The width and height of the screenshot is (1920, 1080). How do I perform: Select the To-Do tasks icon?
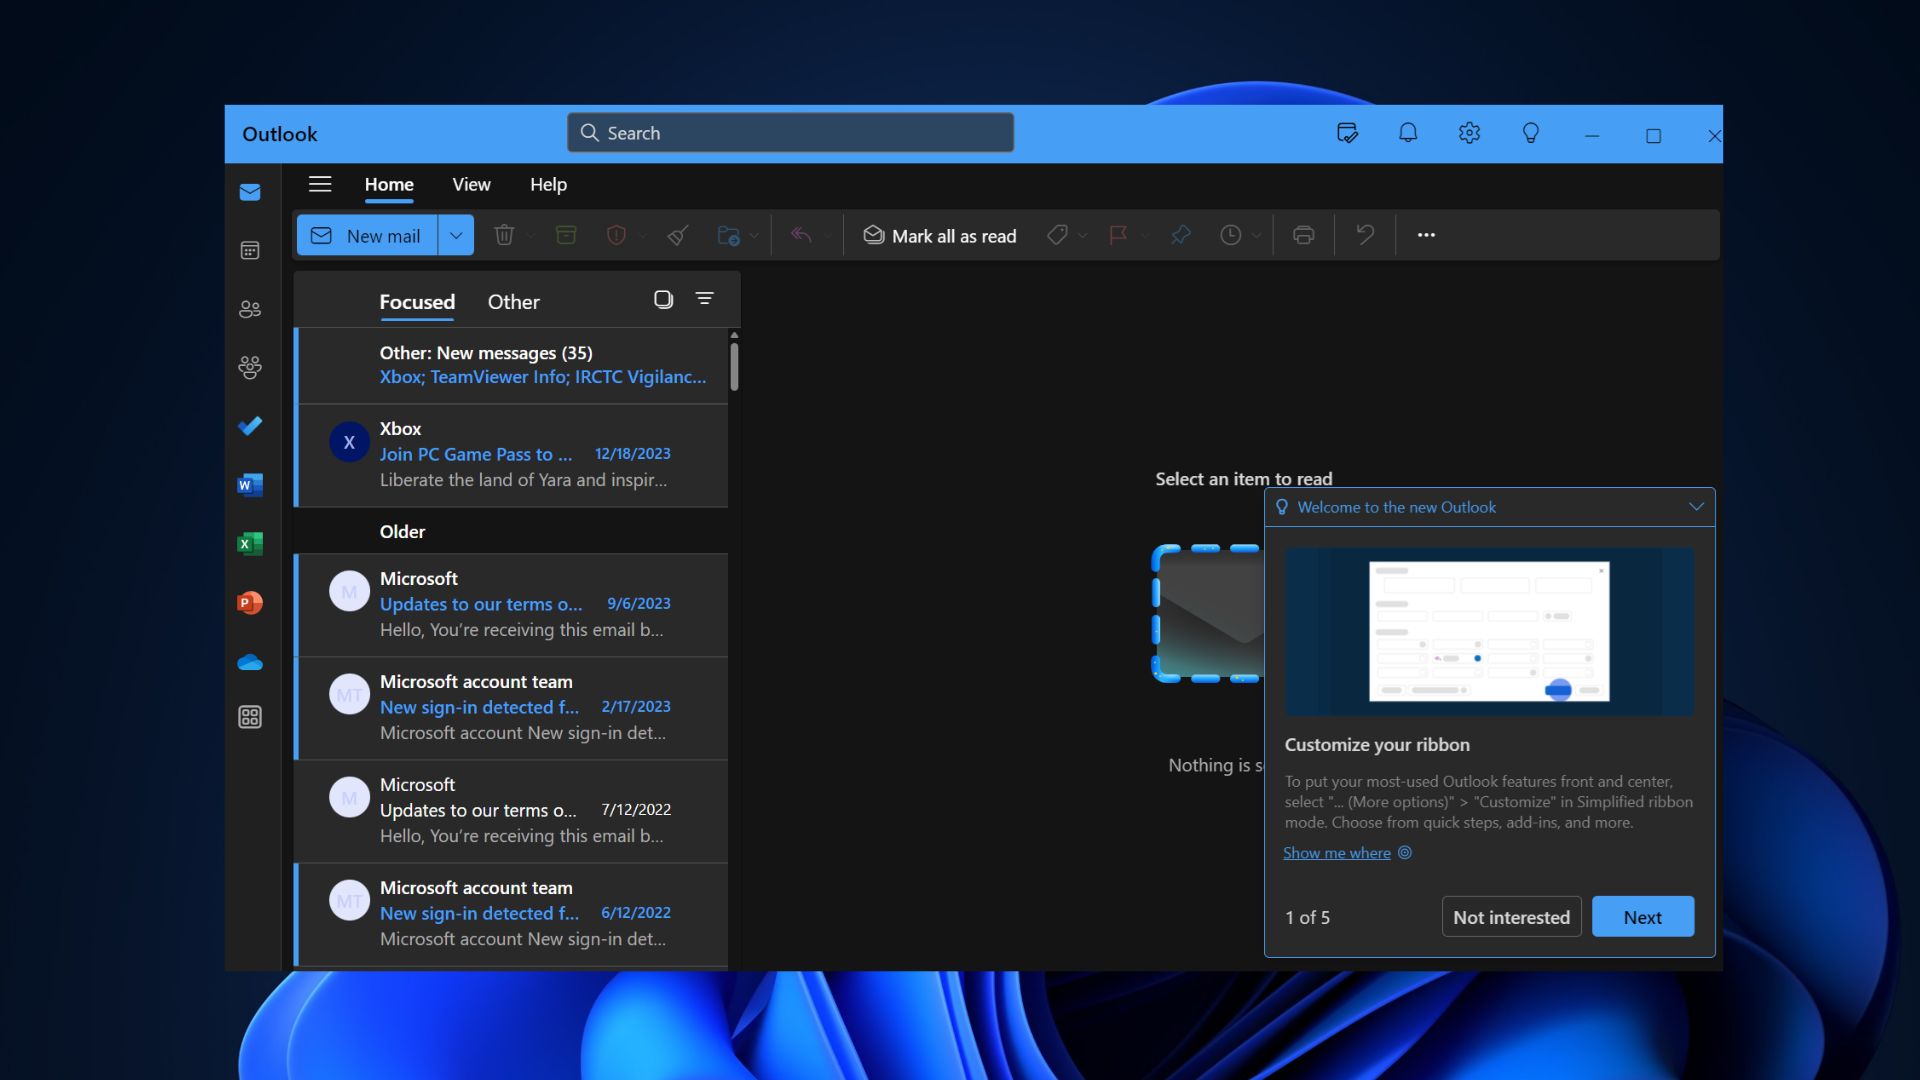249,426
